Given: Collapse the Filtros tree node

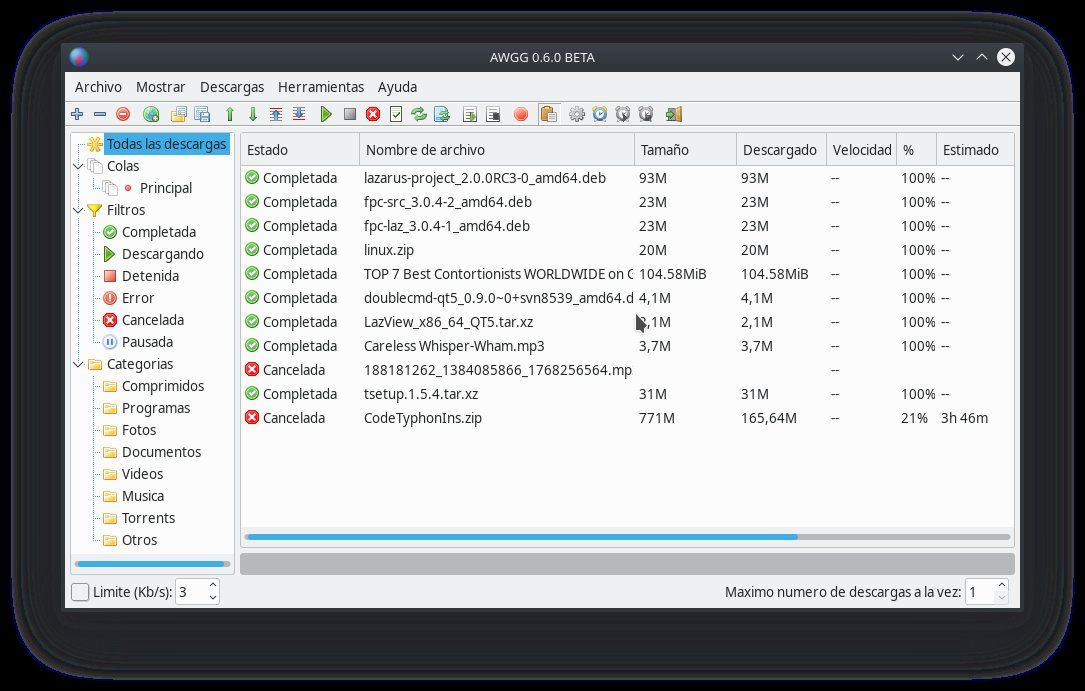Looking at the screenshot, I should click(x=78, y=210).
